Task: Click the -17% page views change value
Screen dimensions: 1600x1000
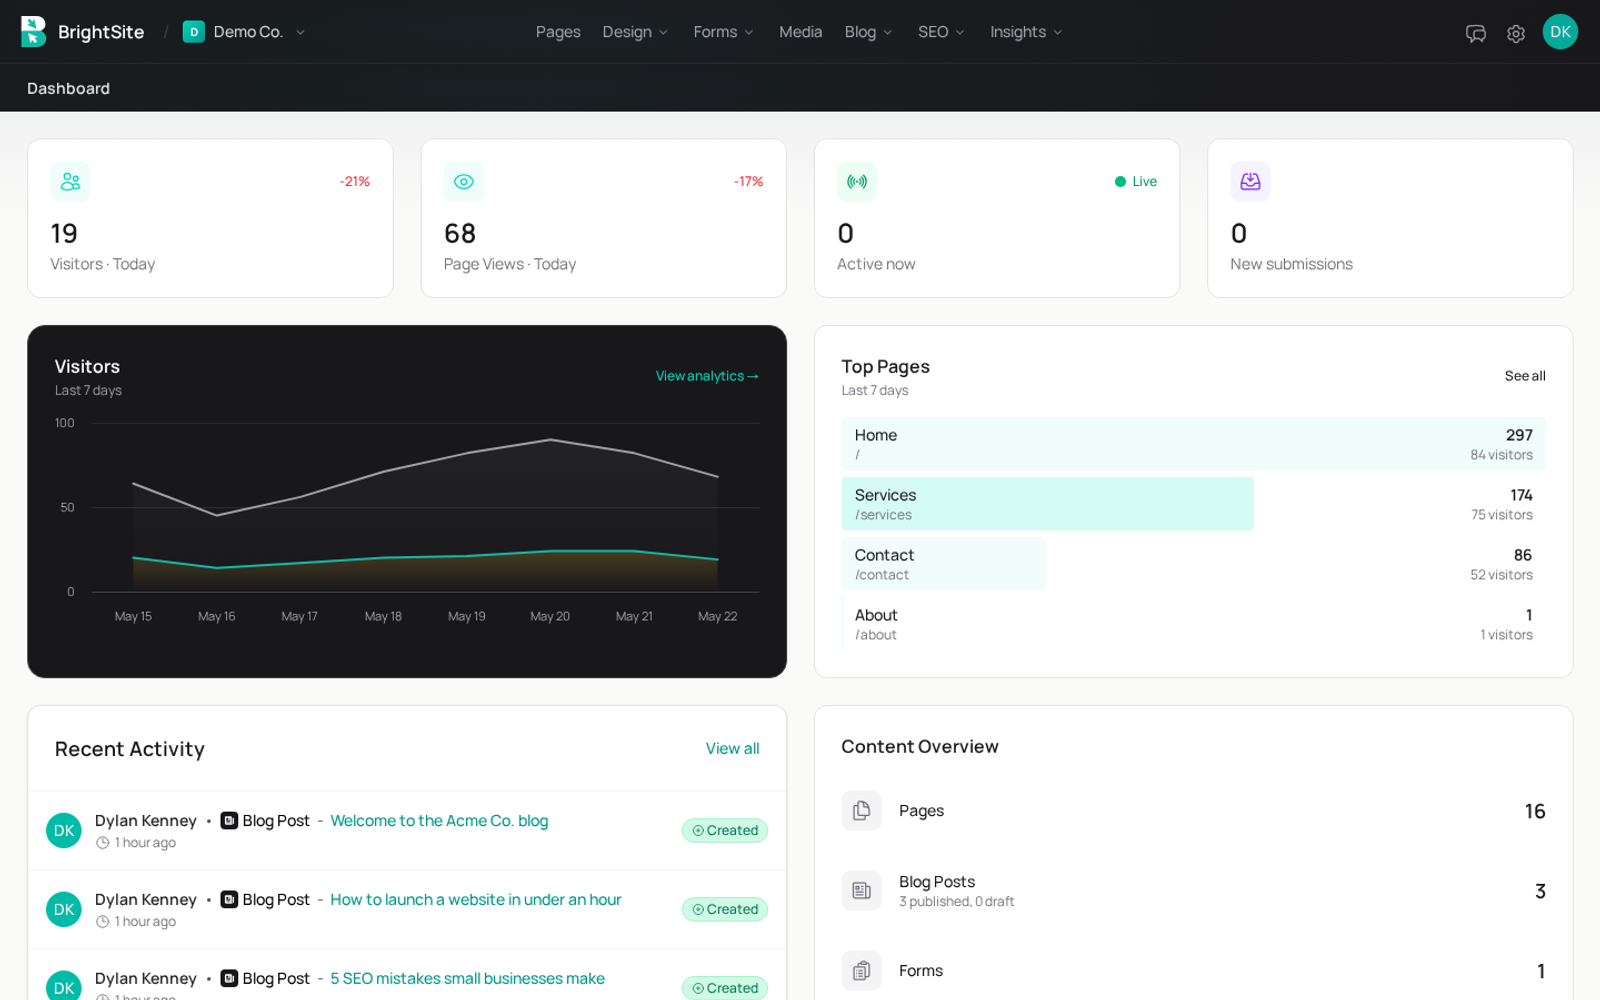Action: tap(748, 181)
